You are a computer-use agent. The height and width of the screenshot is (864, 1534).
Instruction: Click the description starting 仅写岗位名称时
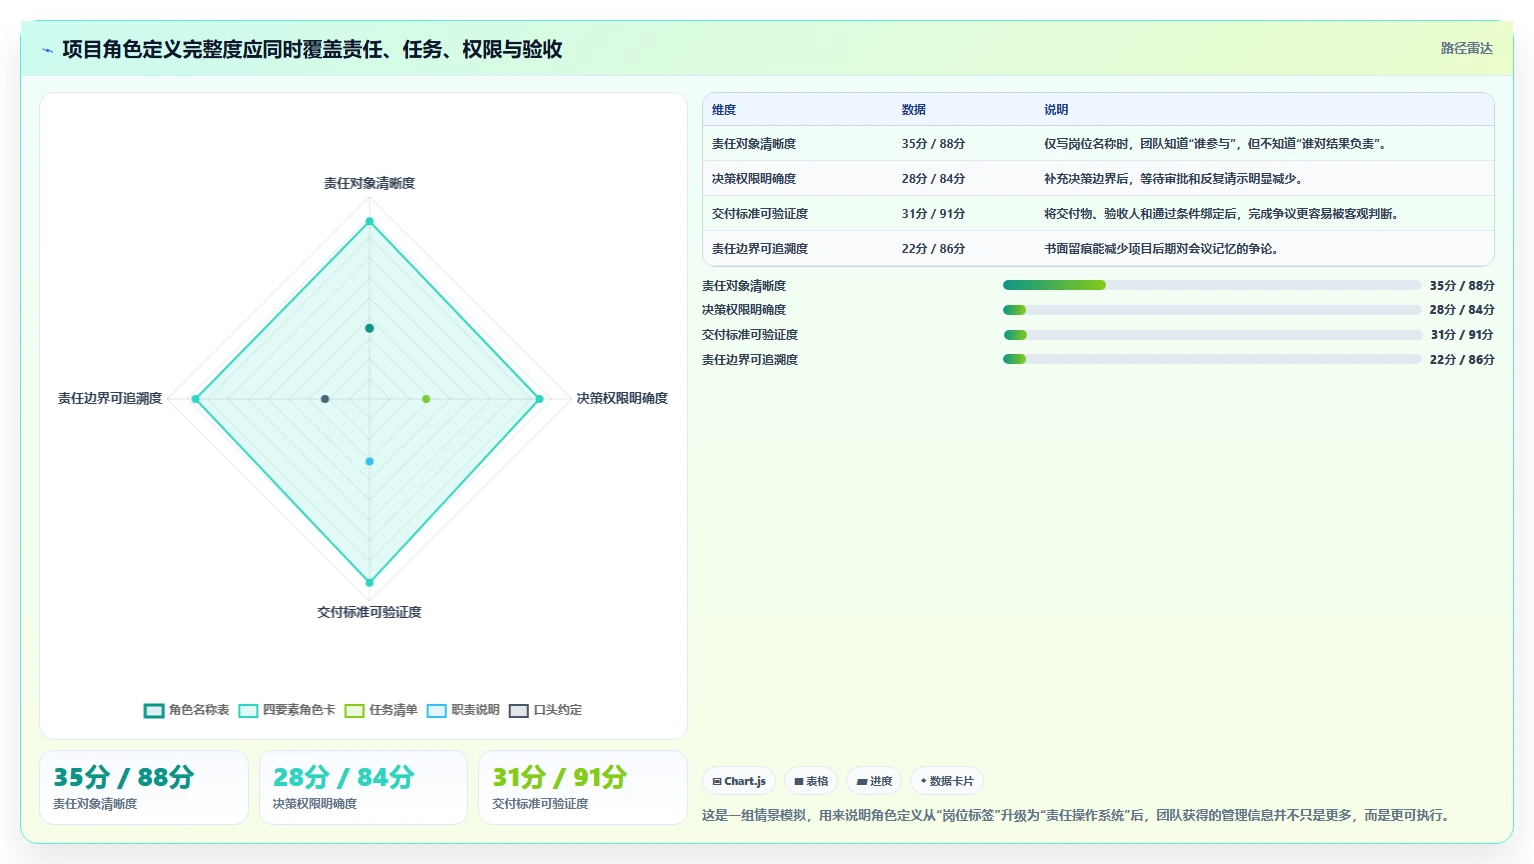(1217, 144)
